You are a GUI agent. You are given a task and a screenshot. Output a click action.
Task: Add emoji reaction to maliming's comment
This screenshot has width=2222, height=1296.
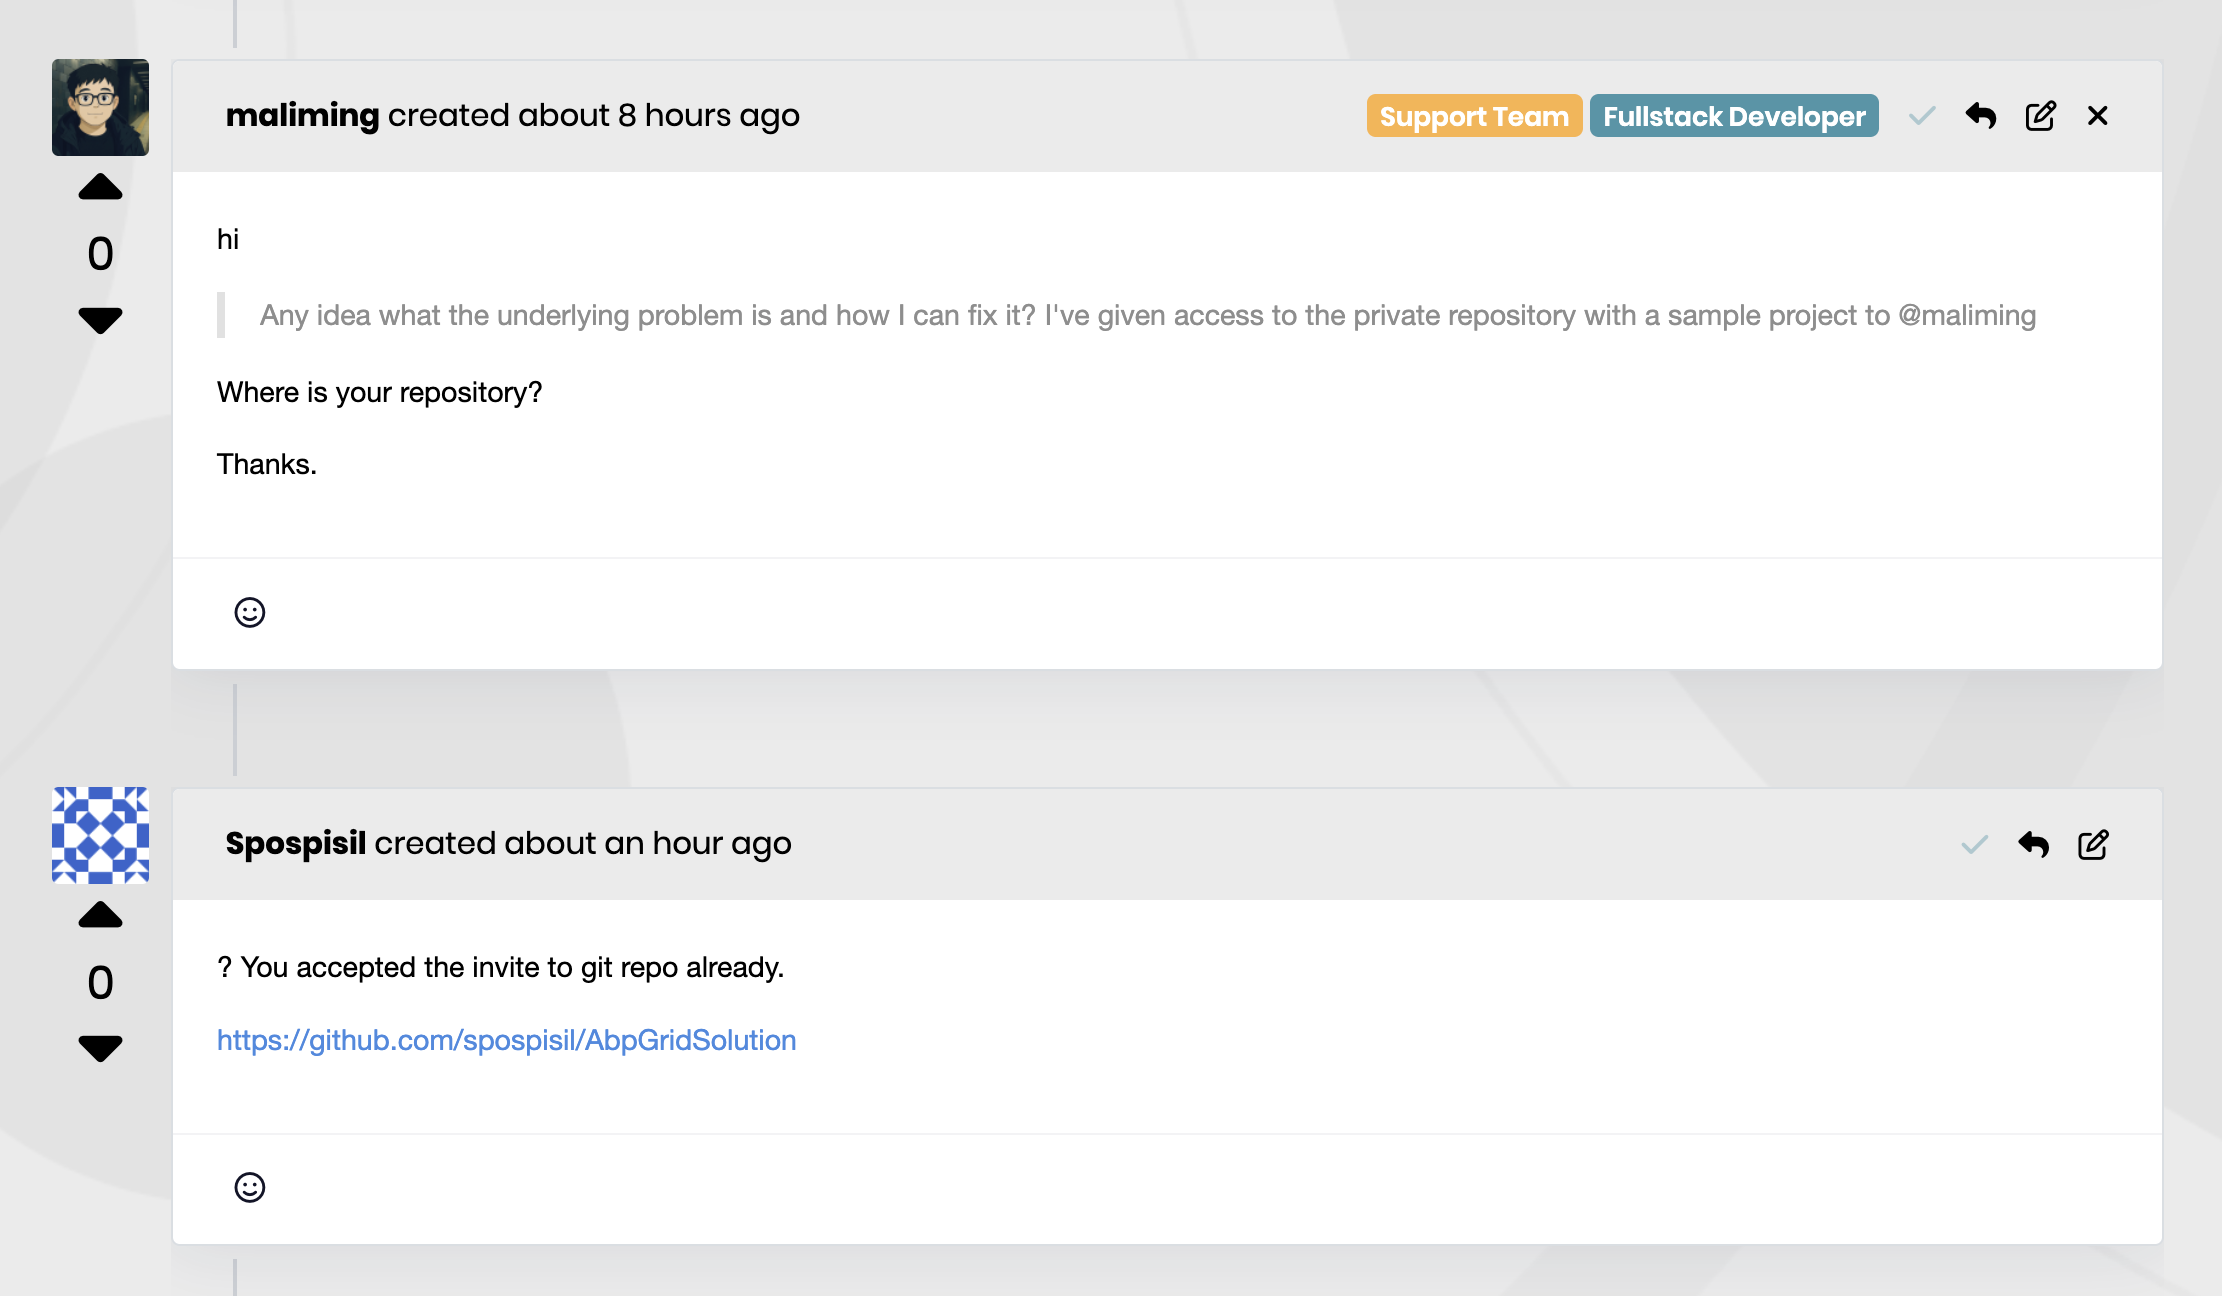250,612
